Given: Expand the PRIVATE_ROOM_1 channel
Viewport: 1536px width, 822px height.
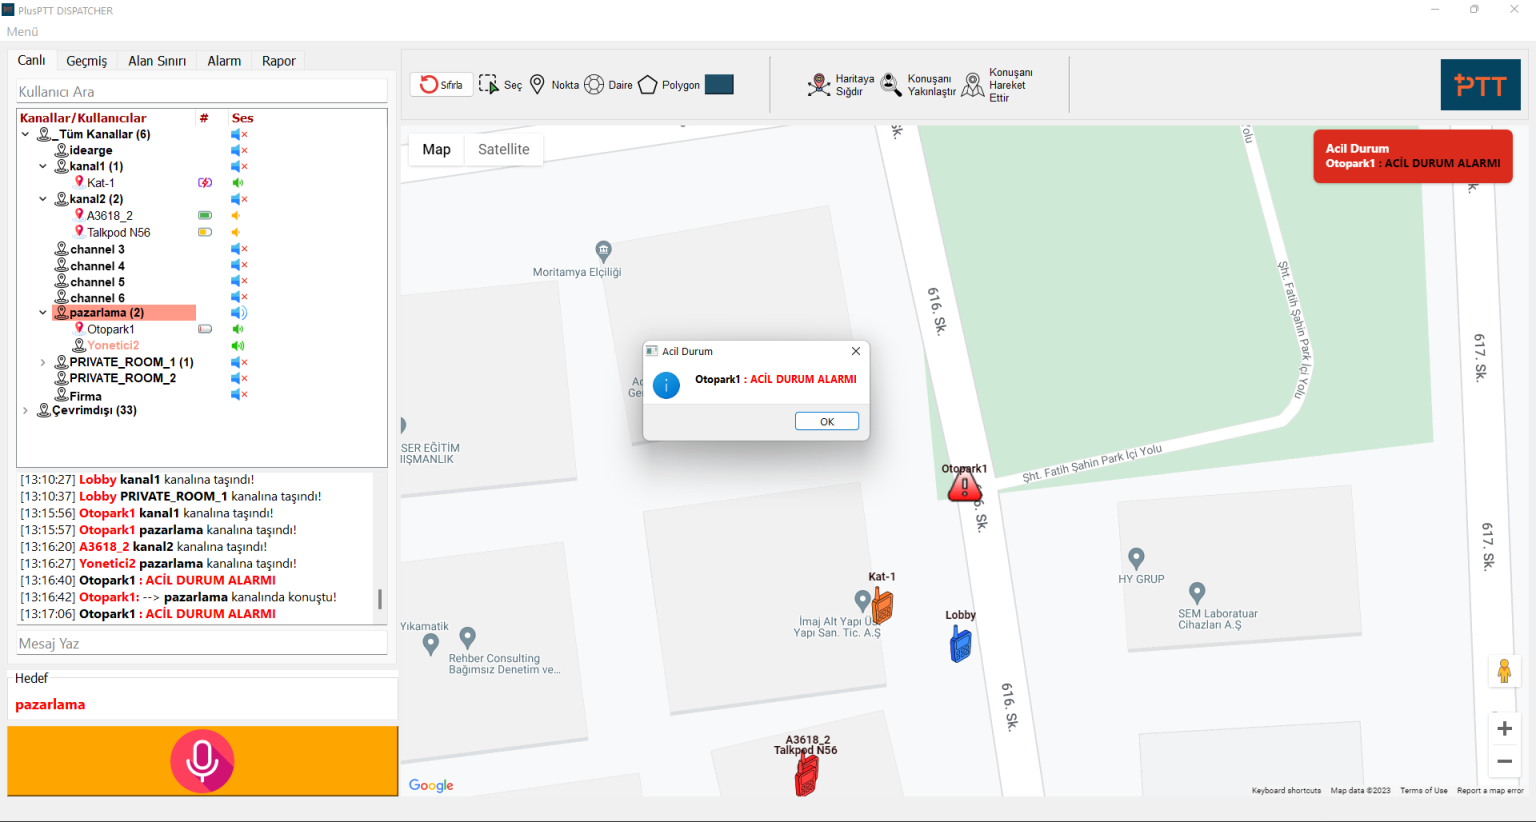Looking at the screenshot, I should click(x=43, y=362).
